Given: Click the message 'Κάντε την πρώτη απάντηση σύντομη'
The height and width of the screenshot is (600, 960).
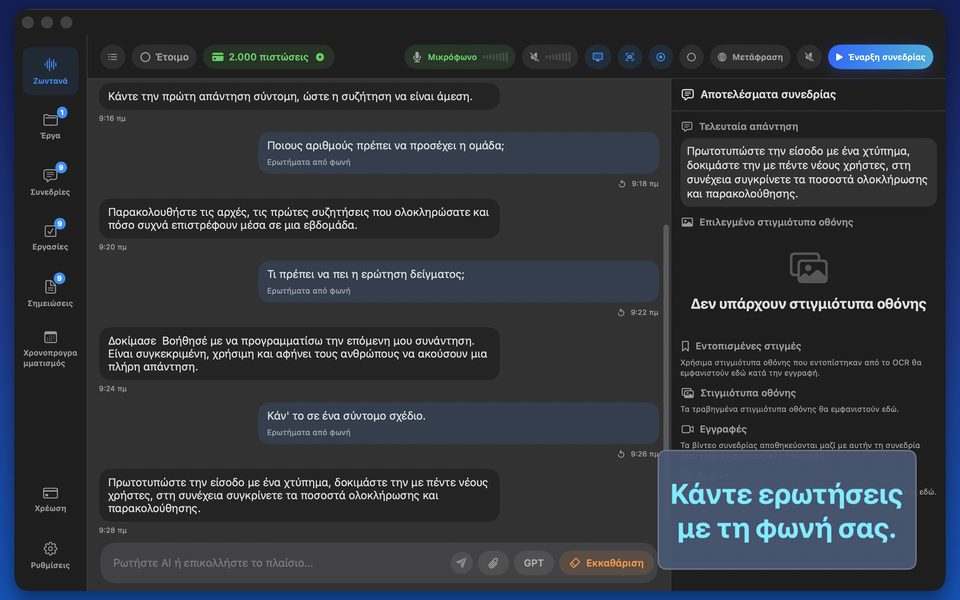Looking at the screenshot, I should coord(299,96).
